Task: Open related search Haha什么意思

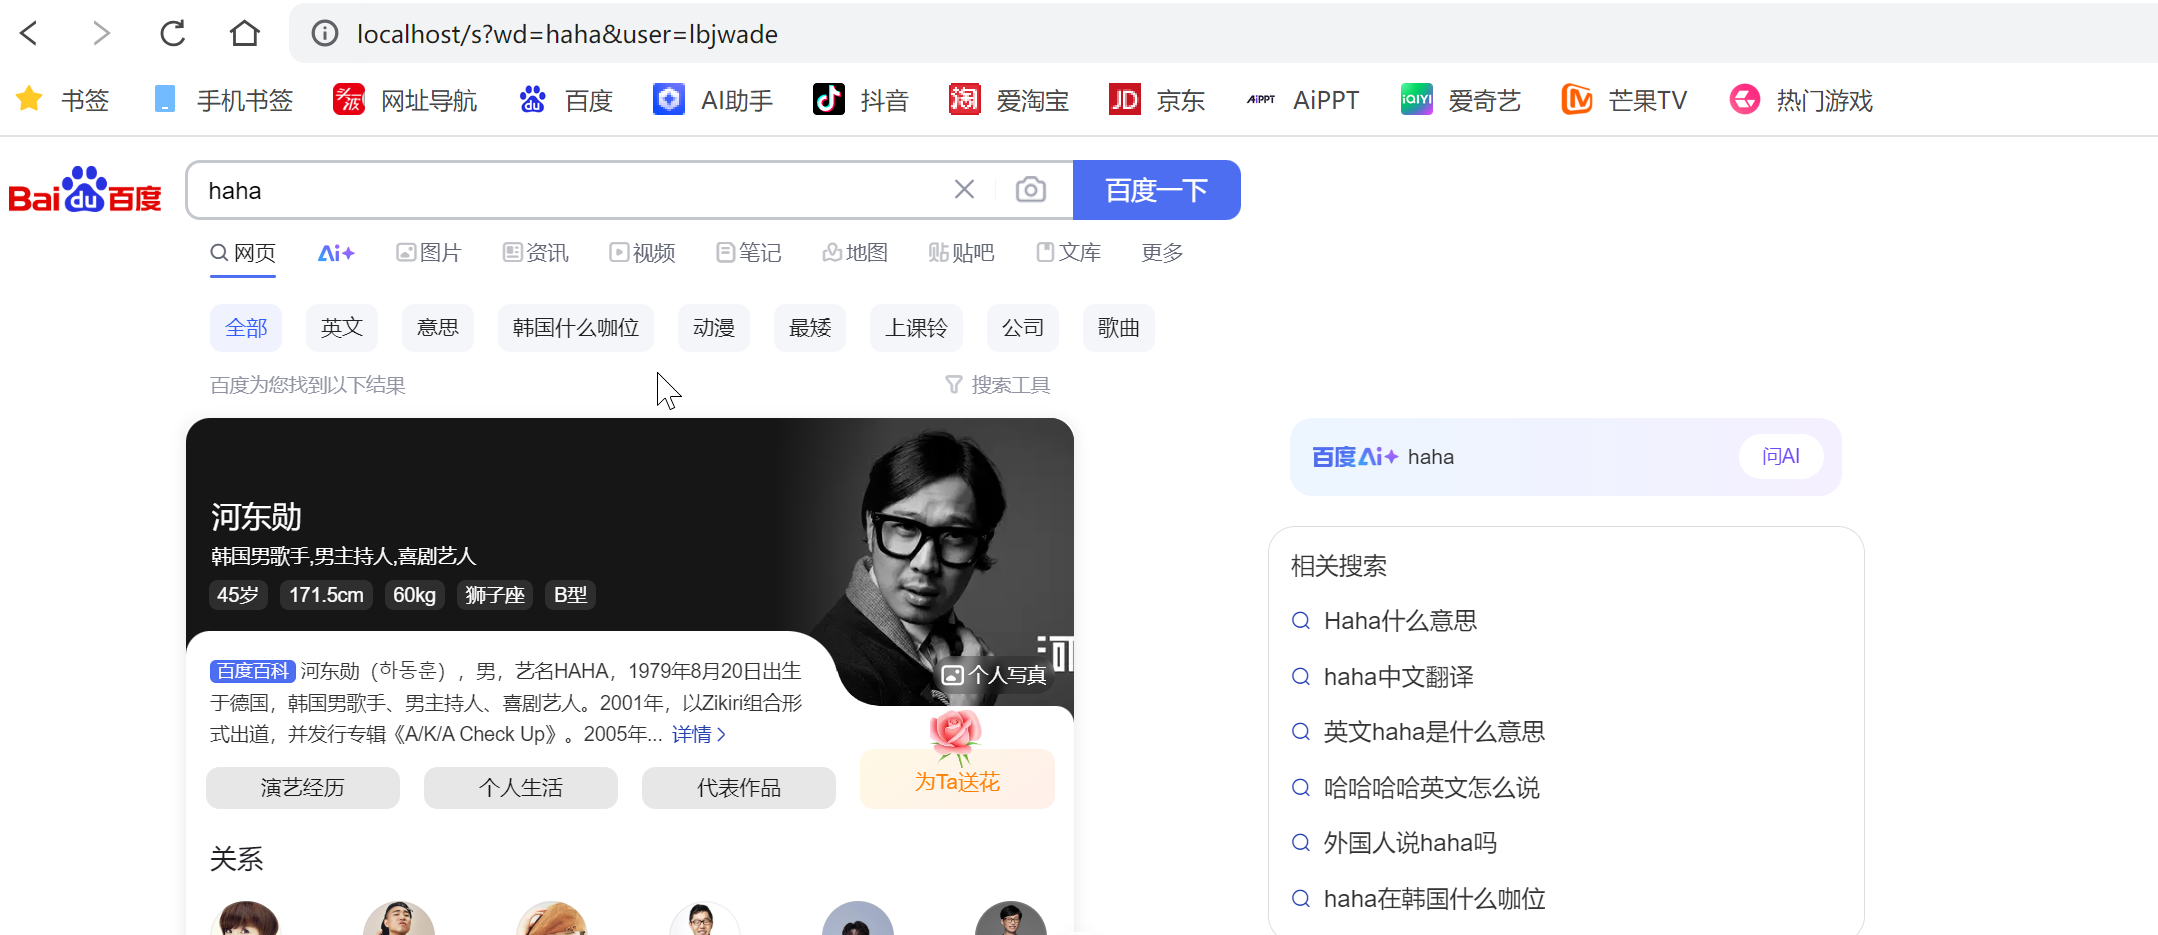Action: [x=1400, y=621]
